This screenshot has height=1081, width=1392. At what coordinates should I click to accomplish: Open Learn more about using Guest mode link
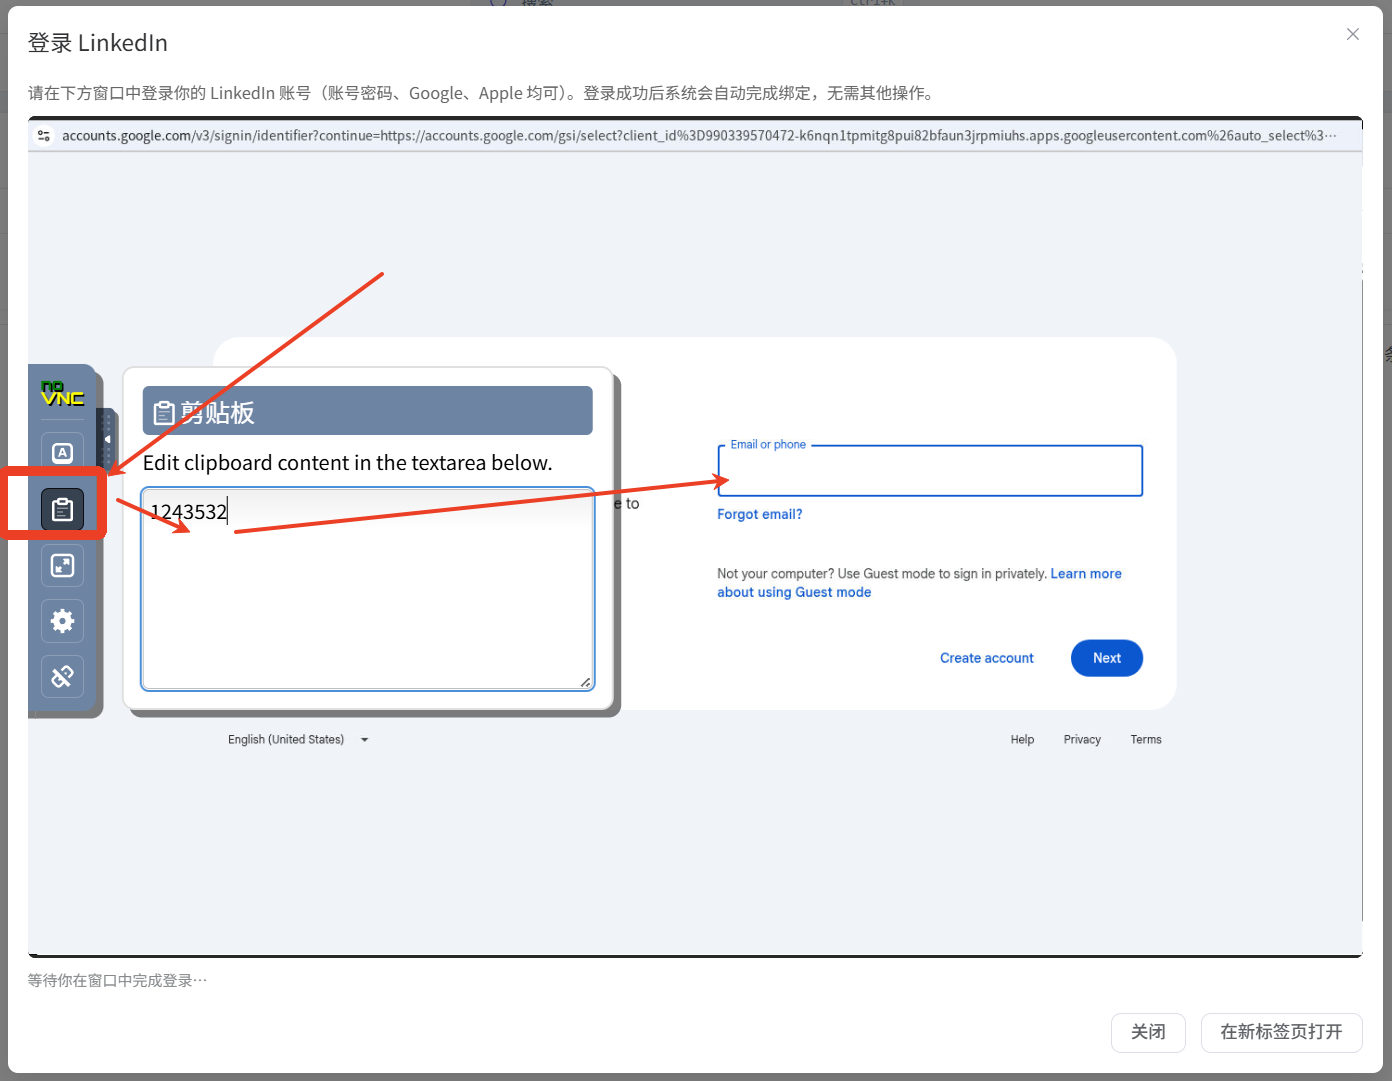click(x=919, y=583)
